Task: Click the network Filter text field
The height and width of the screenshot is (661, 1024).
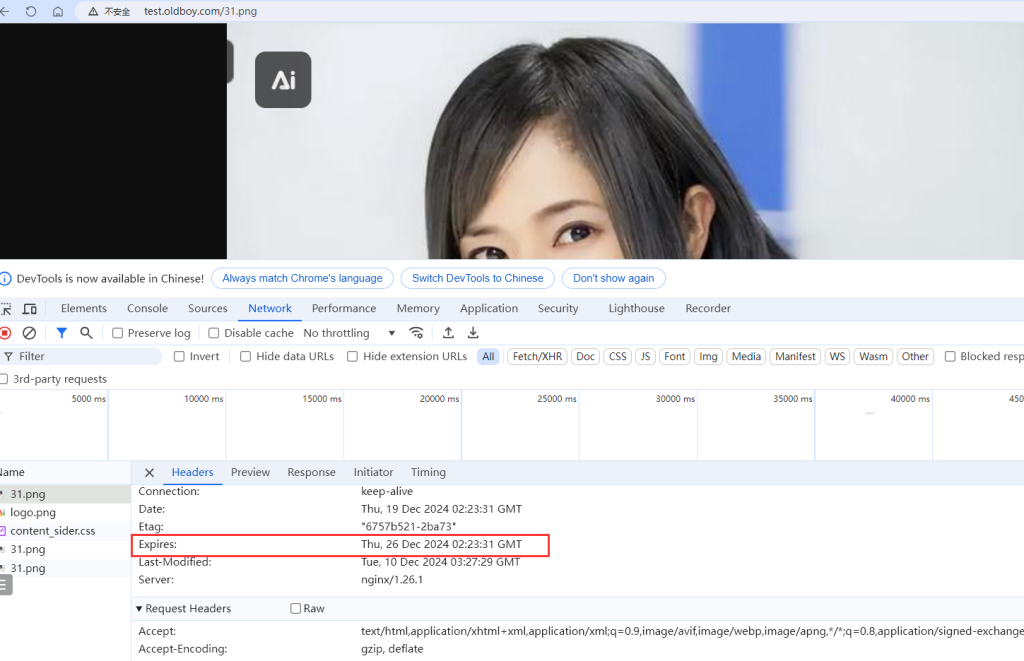Action: (x=85, y=356)
